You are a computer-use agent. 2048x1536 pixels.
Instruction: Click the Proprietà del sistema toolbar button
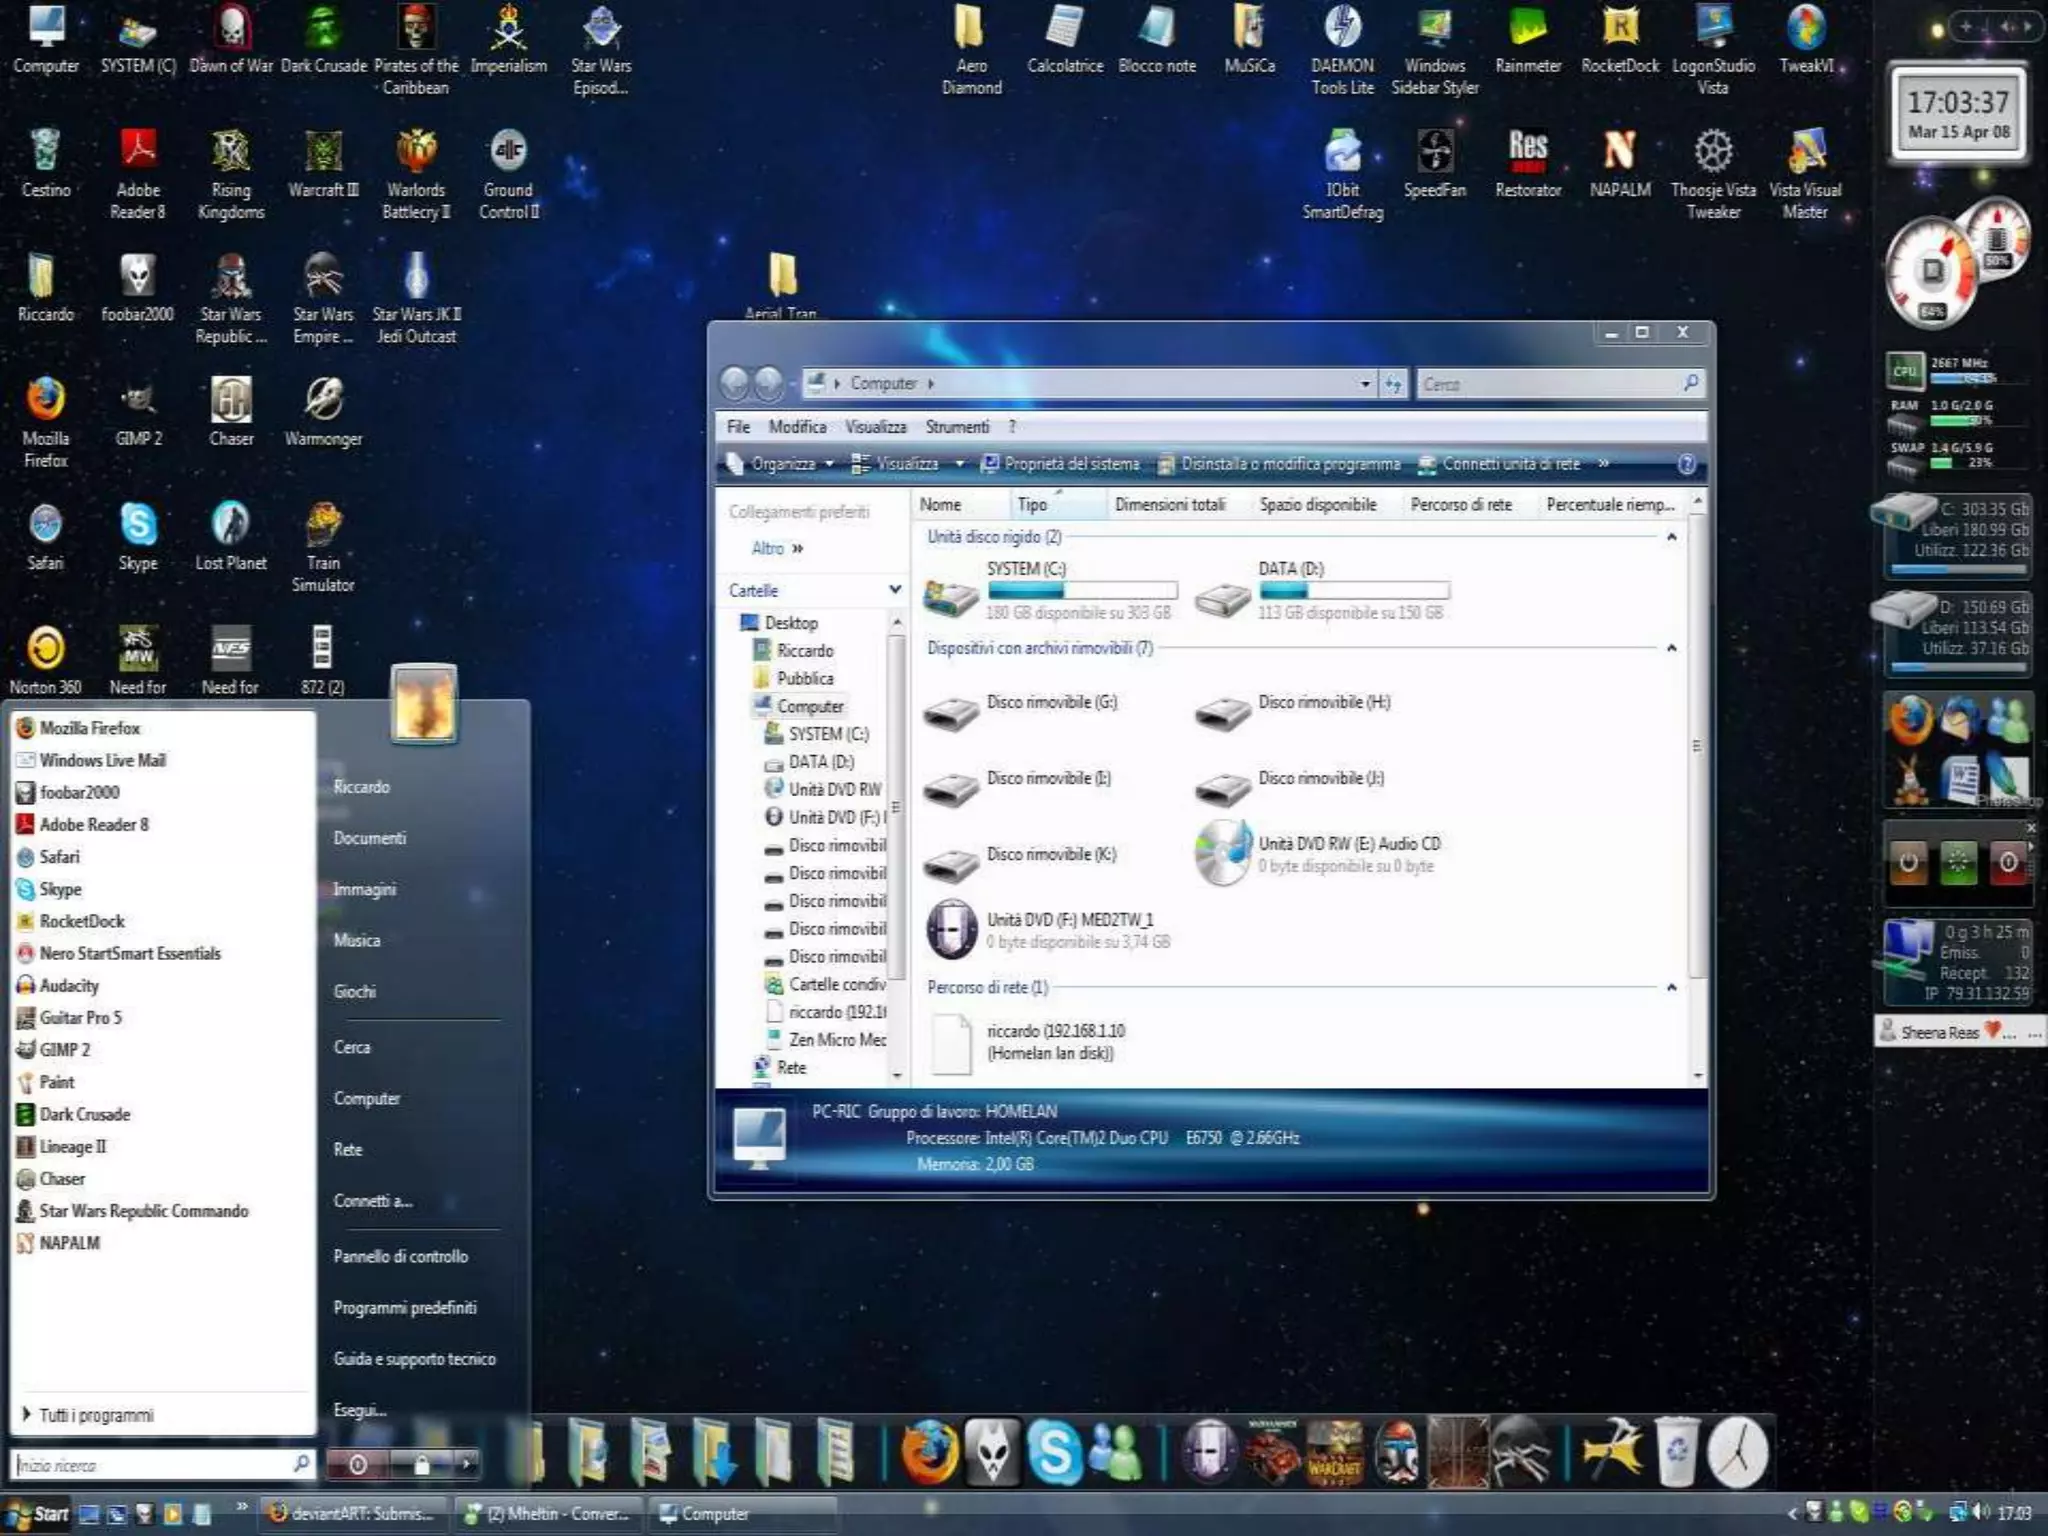1061,464
